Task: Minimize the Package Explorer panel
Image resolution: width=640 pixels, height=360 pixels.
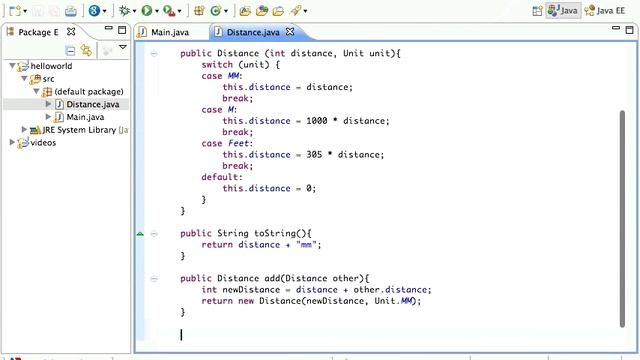Action: pos(109,28)
